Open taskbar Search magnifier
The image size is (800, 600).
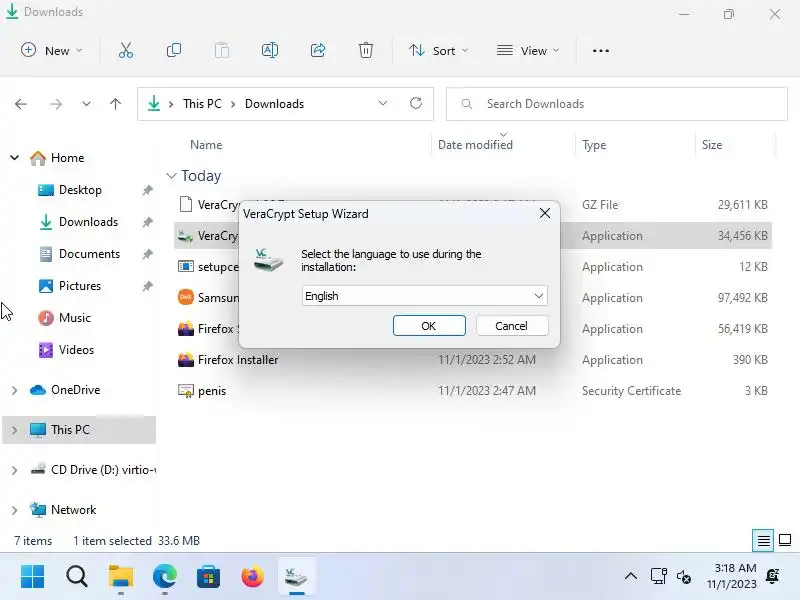[x=77, y=577]
